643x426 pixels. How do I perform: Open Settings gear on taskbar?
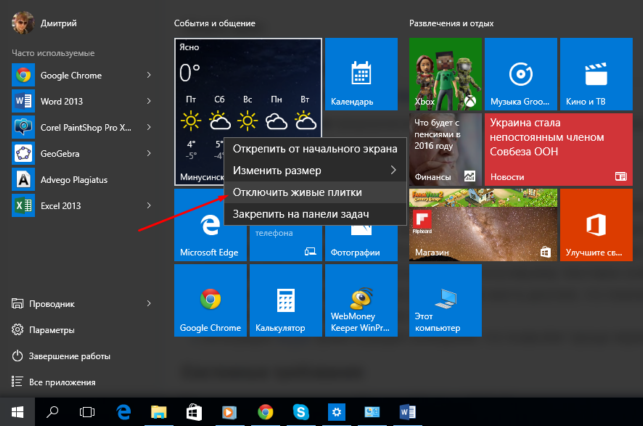(x=336, y=412)
